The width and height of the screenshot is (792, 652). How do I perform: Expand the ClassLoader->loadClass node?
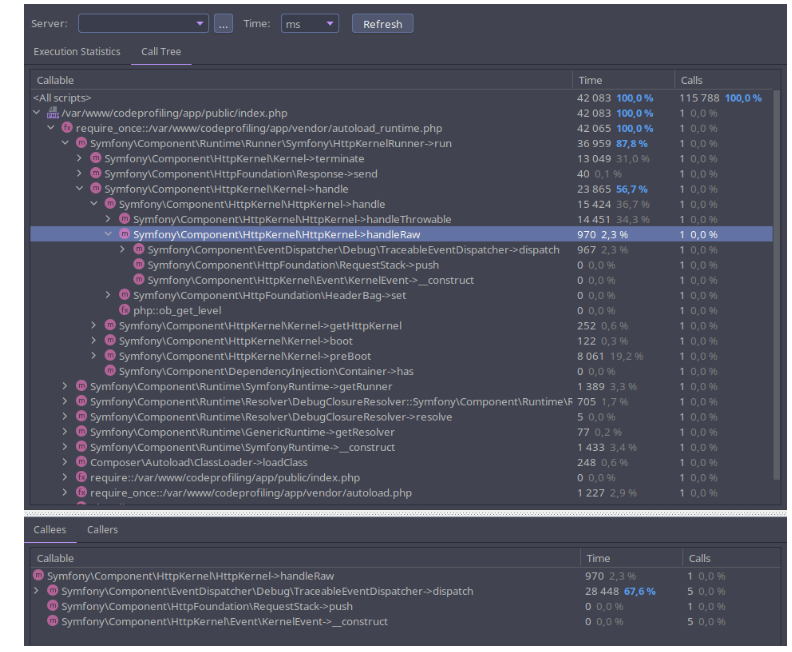[x=65, y=462]
